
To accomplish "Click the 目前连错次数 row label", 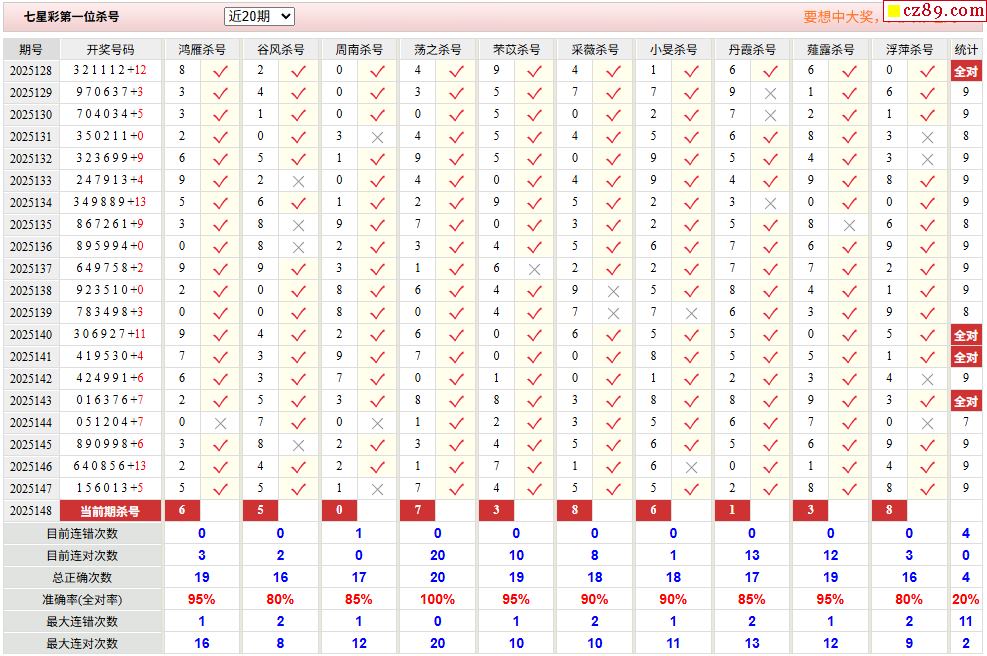I will [82, 534].
